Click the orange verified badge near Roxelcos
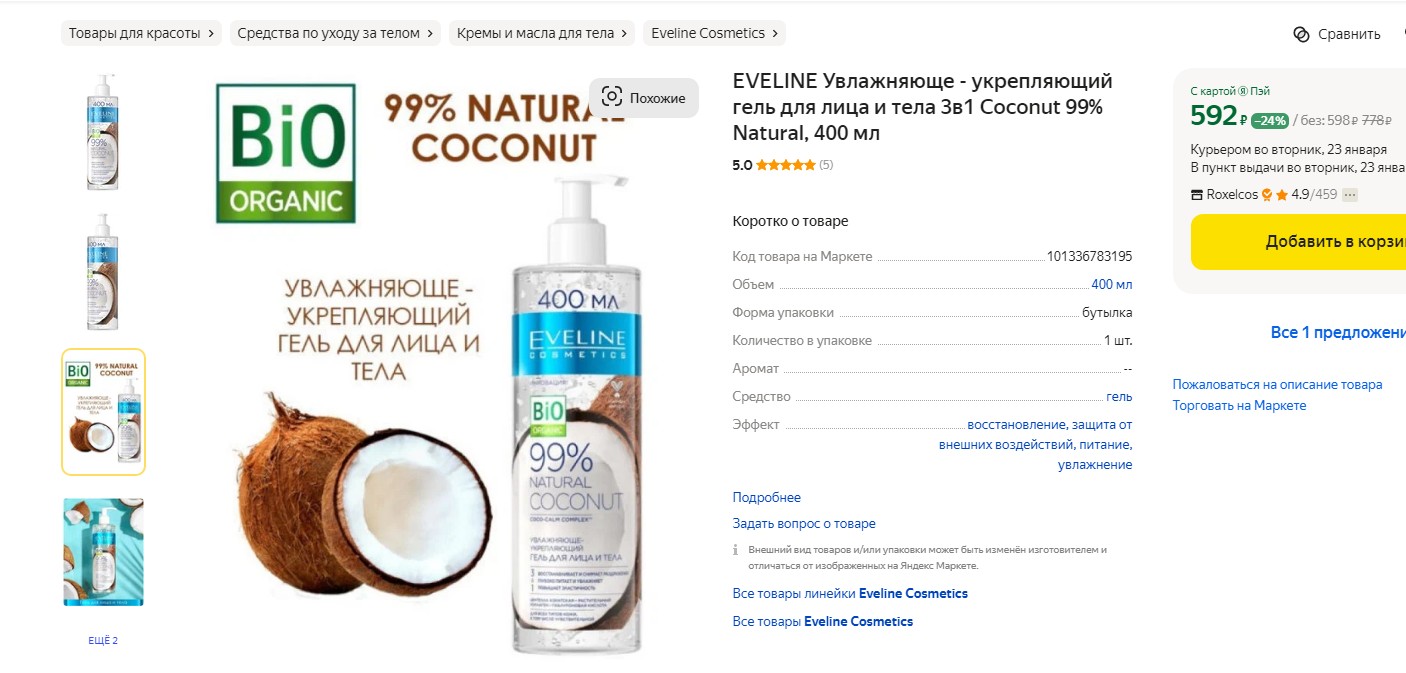The height and width of the screenshot is (673, 1406). click(x=1267, y=195)
